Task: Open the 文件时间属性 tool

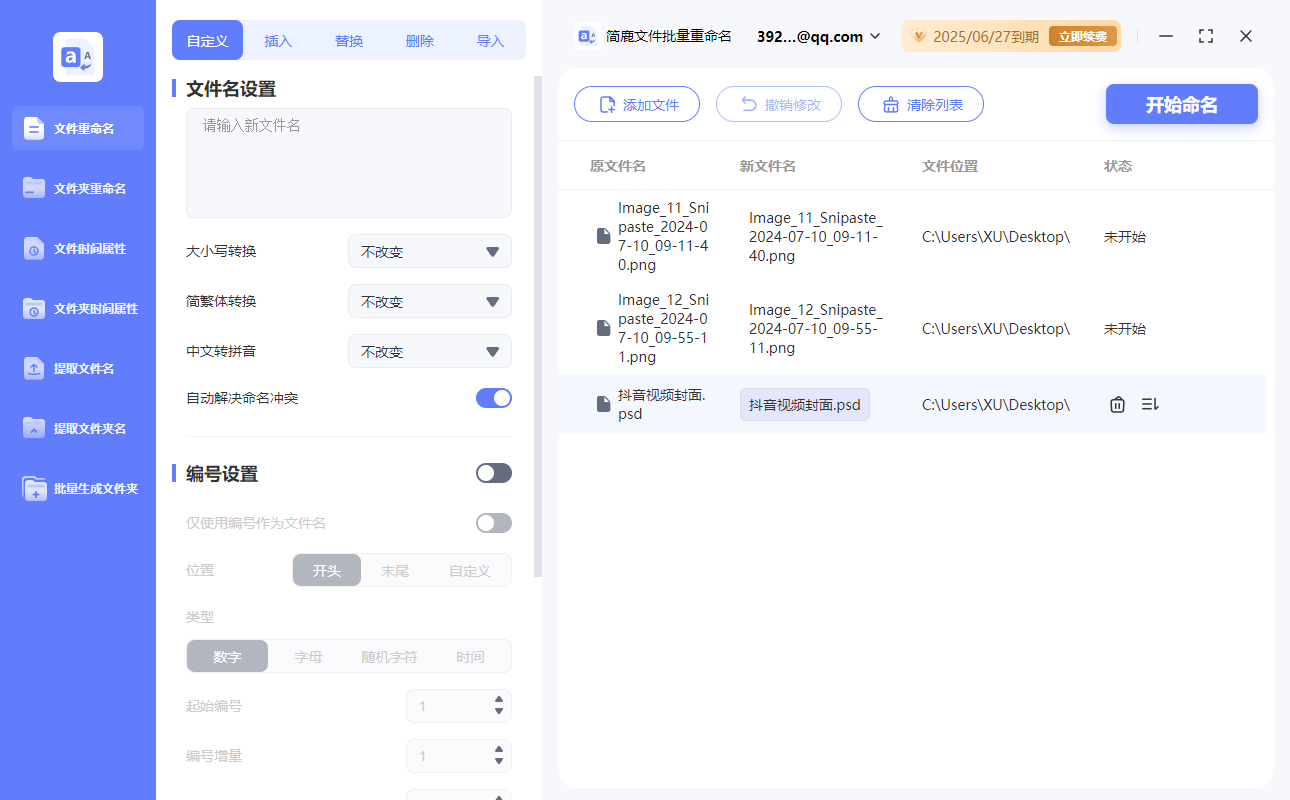Action: pyautogui.click(x=77, y=248)
